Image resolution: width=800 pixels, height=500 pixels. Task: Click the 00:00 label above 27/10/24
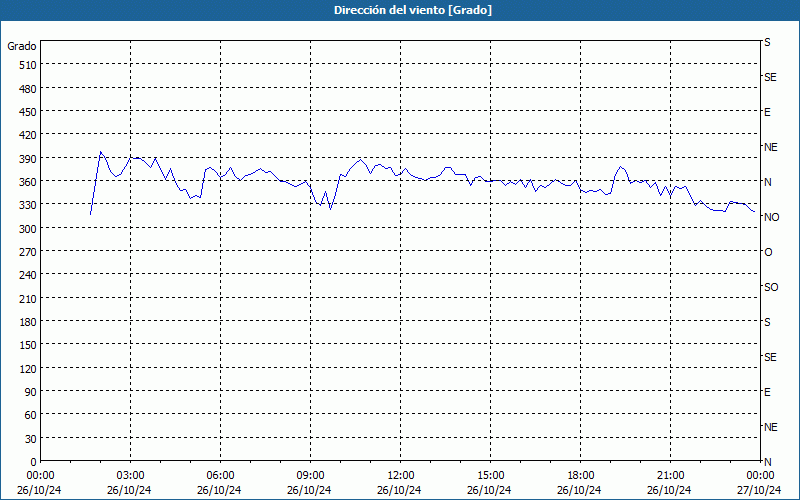761,476
